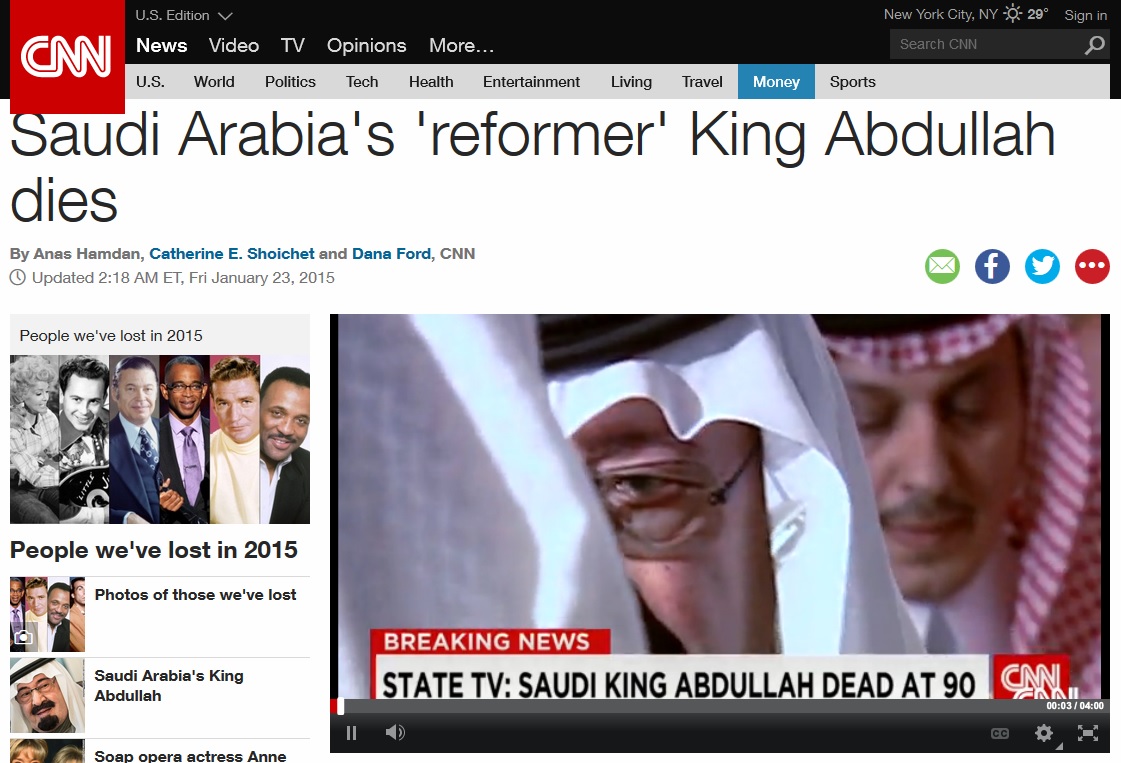Image resolution: width=1121 pixels, height=763 pixels.
Task: Seek on the video progress bar
Action: coord(720,707)
